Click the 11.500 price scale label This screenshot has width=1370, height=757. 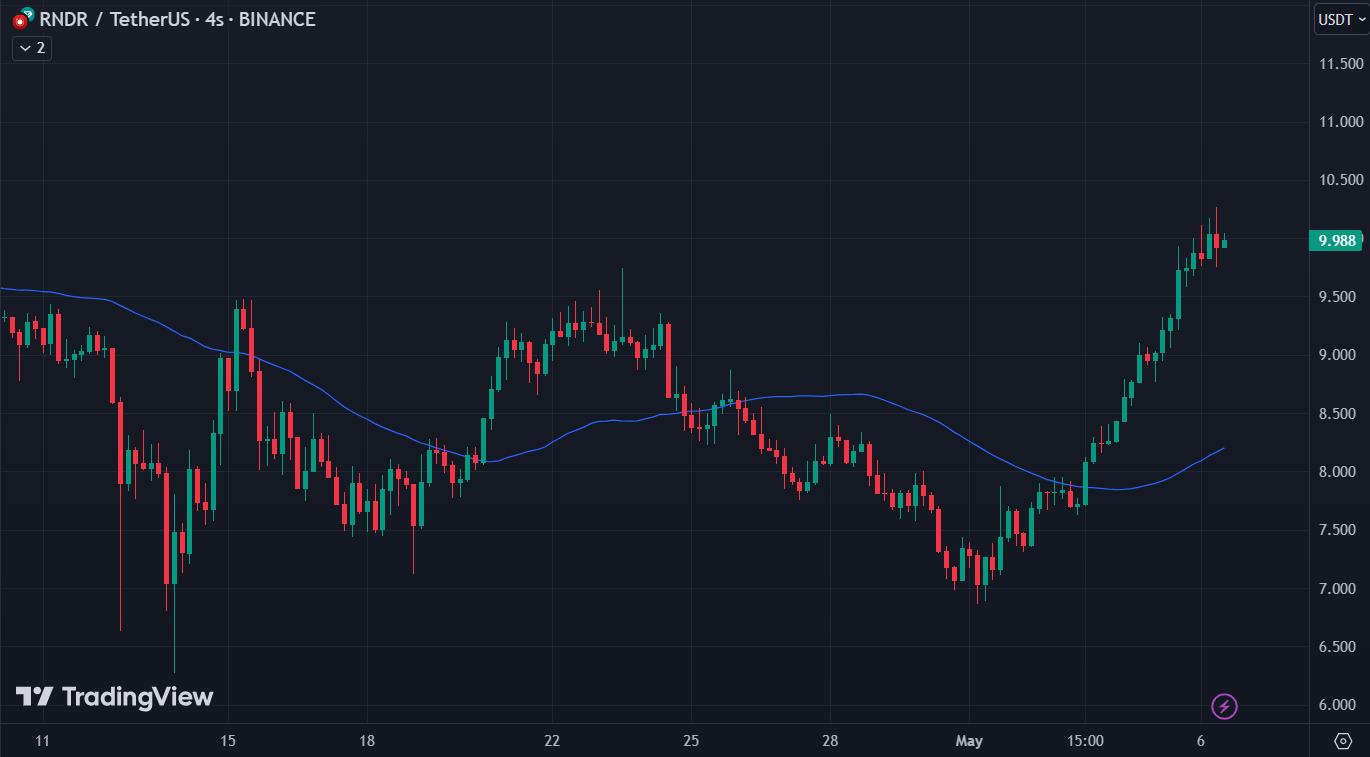point(1341,64)
